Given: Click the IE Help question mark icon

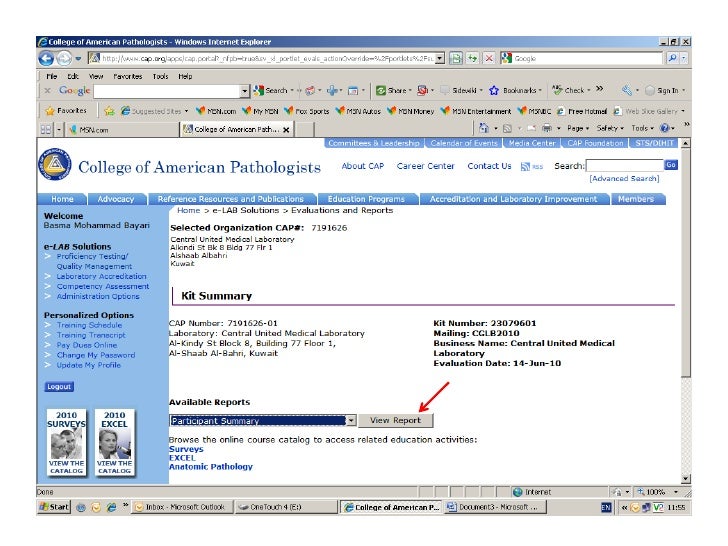Looking at the screenshot, I should point(664,128).
